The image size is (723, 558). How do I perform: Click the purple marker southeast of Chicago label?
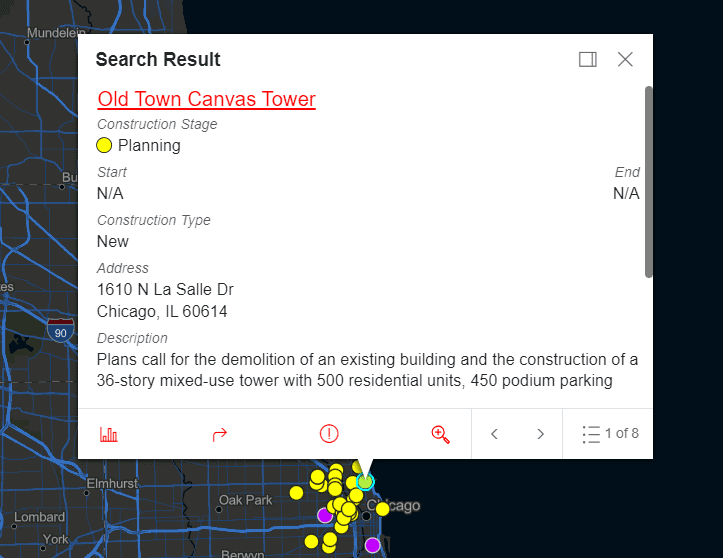coord(373,545)
